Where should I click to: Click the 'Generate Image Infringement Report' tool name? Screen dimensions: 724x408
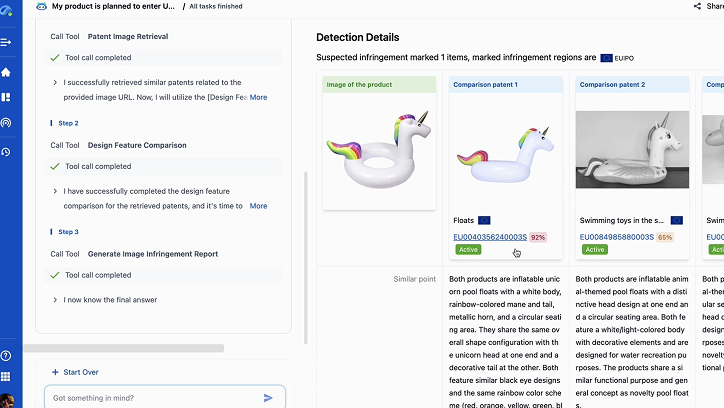153,254
